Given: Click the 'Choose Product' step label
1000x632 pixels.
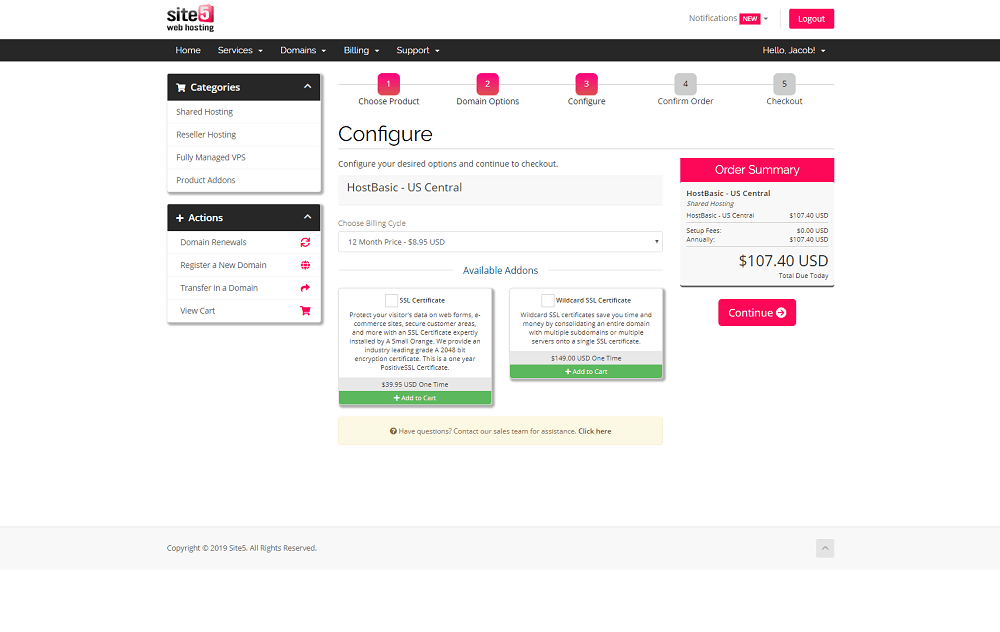Looking at the screenshot, I should click(x=388, y=101).
